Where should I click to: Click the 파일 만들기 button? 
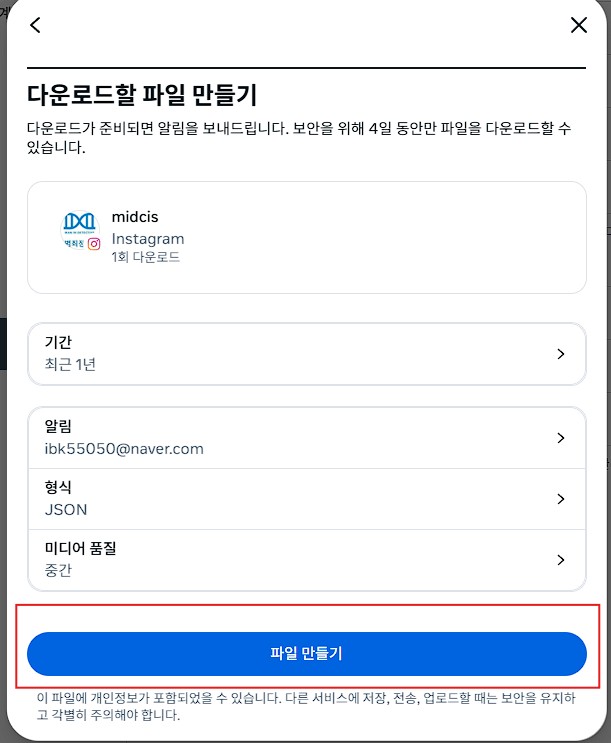[x=307, y=654]
